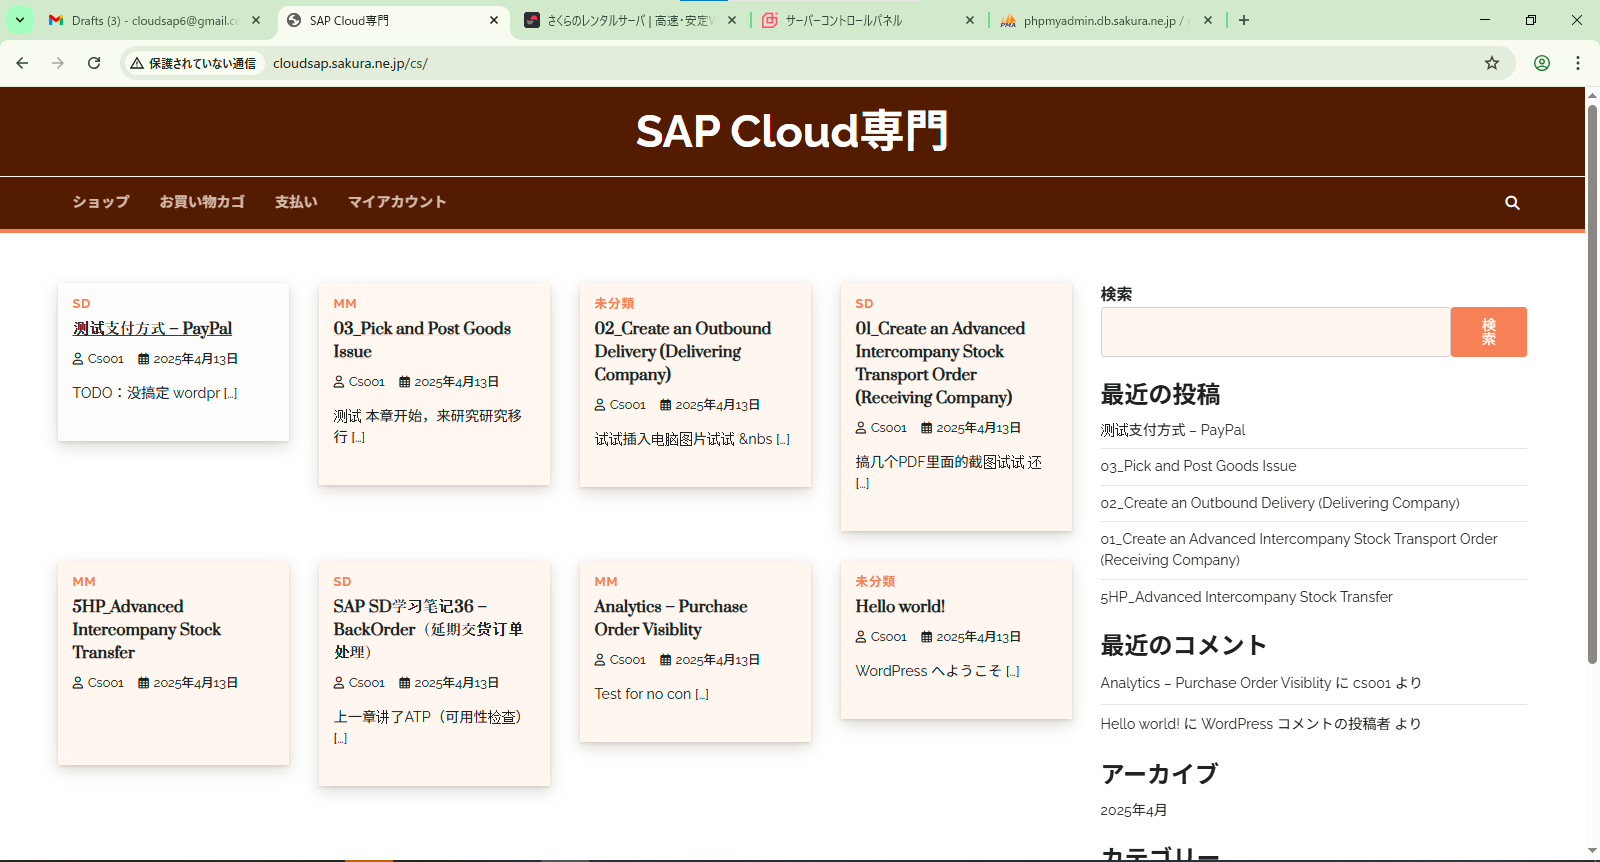Click MM category on Goods Issue card
Image resolution: width=1600 pixels, height=862 pixels.
coord(345,303)
